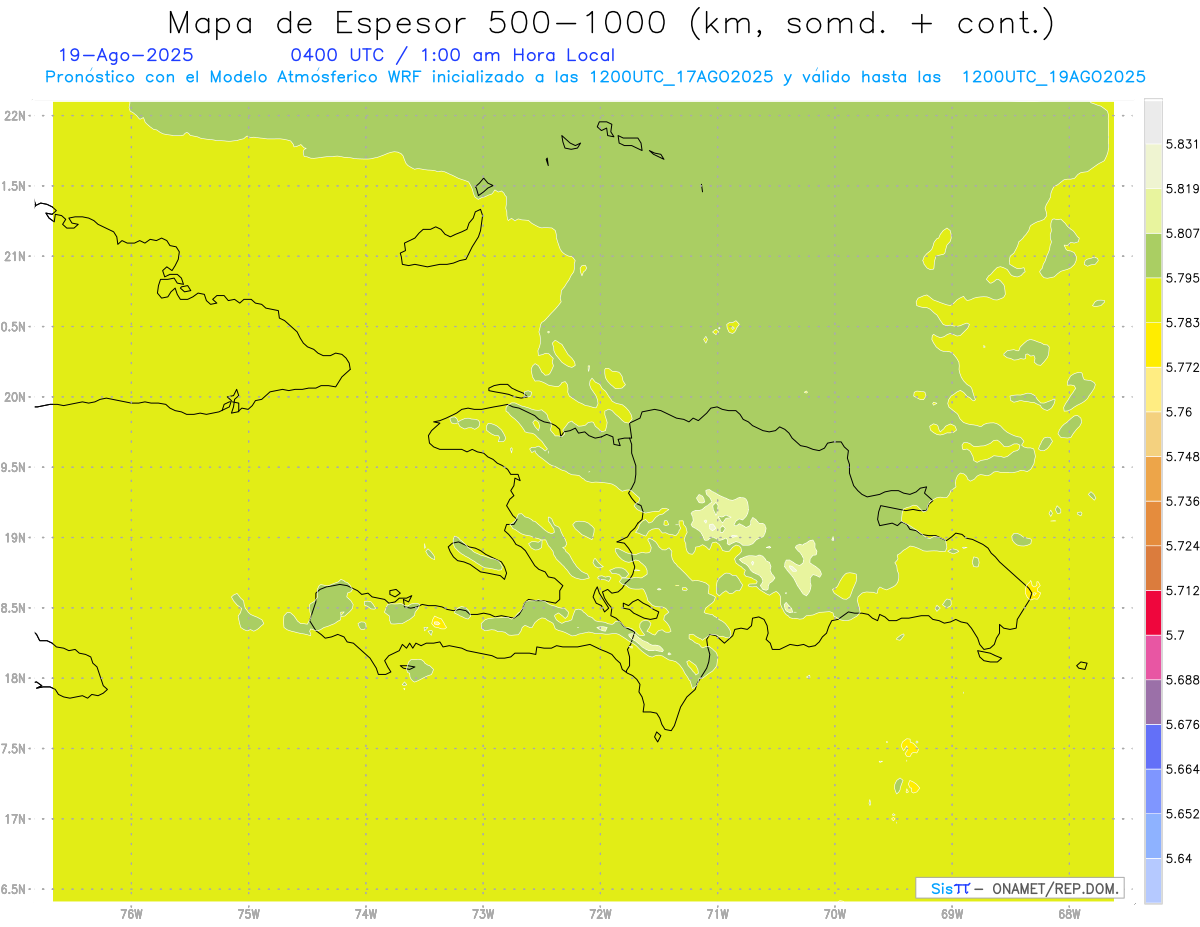The height and width of the screenshot is (927, 1200).
Task: Click the '5.724' legend value
Action: coord(1182,546)
